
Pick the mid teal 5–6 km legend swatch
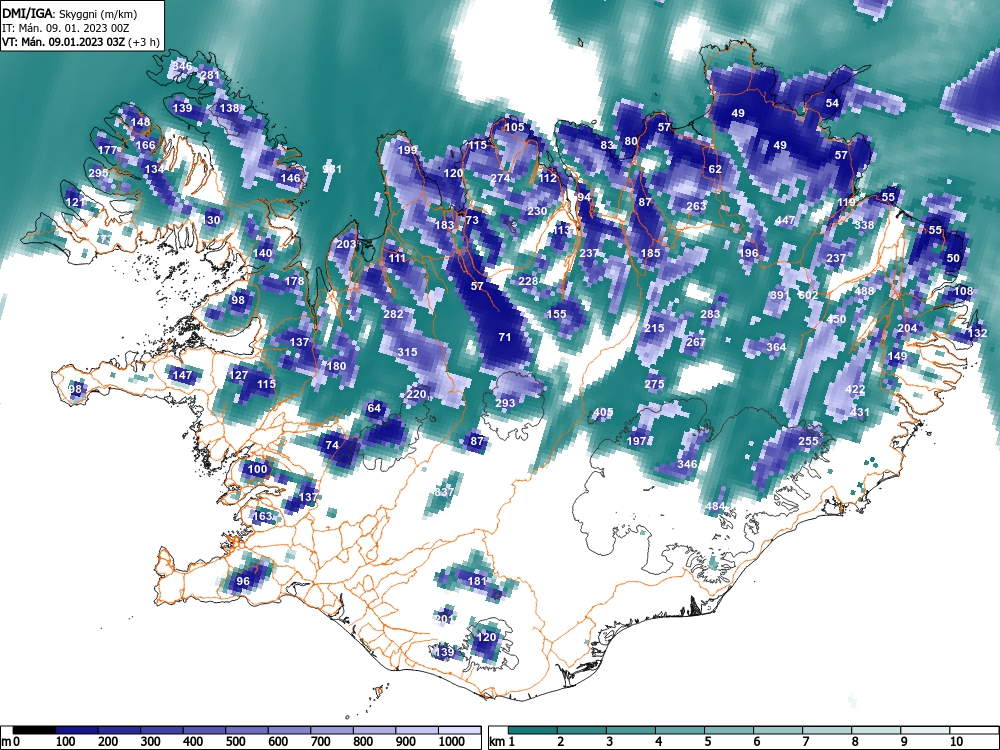tap(730, 730)
